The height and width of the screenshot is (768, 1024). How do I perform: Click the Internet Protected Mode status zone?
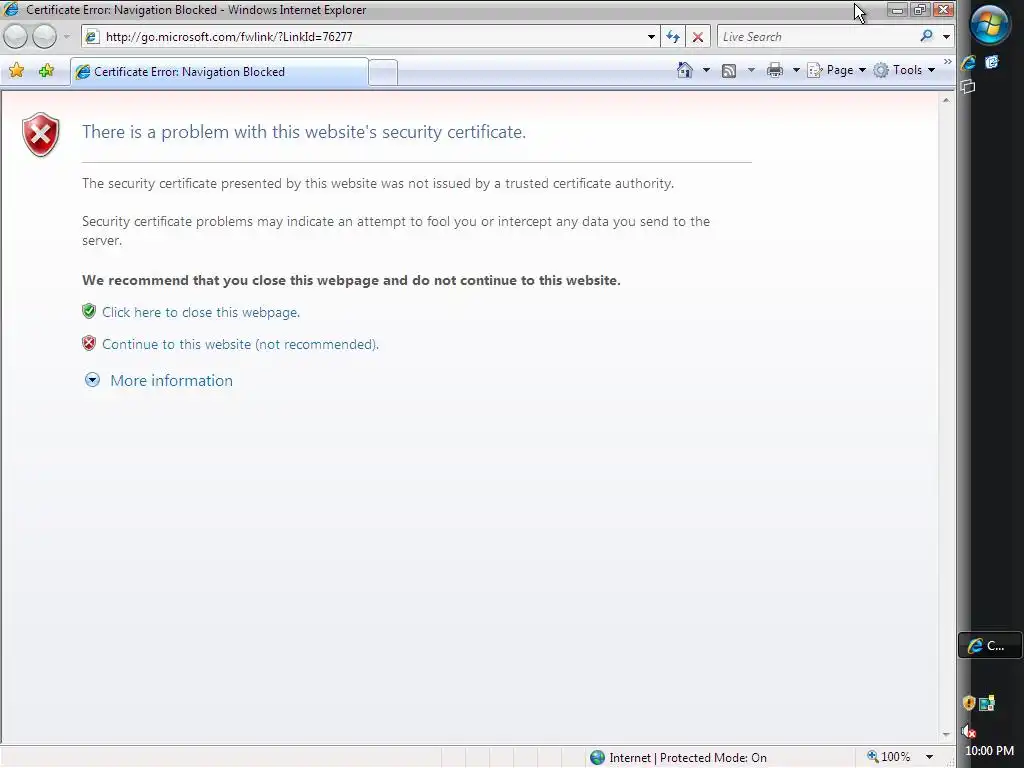[679, 758]
